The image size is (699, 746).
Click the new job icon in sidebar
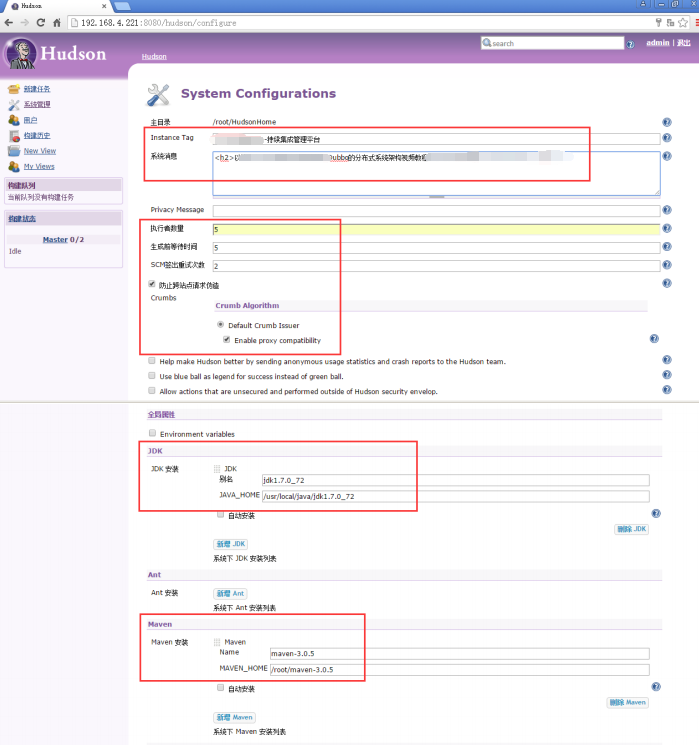point(14,89)
